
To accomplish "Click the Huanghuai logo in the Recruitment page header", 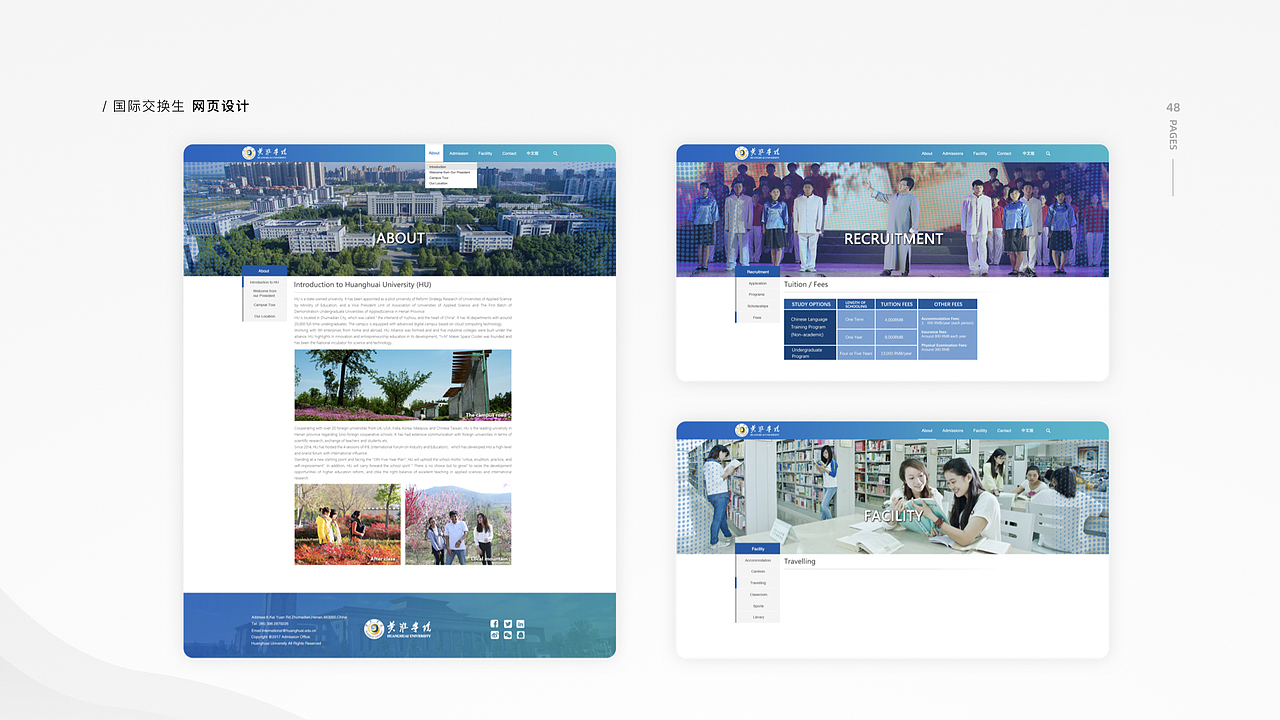I will tap(757, 153).
